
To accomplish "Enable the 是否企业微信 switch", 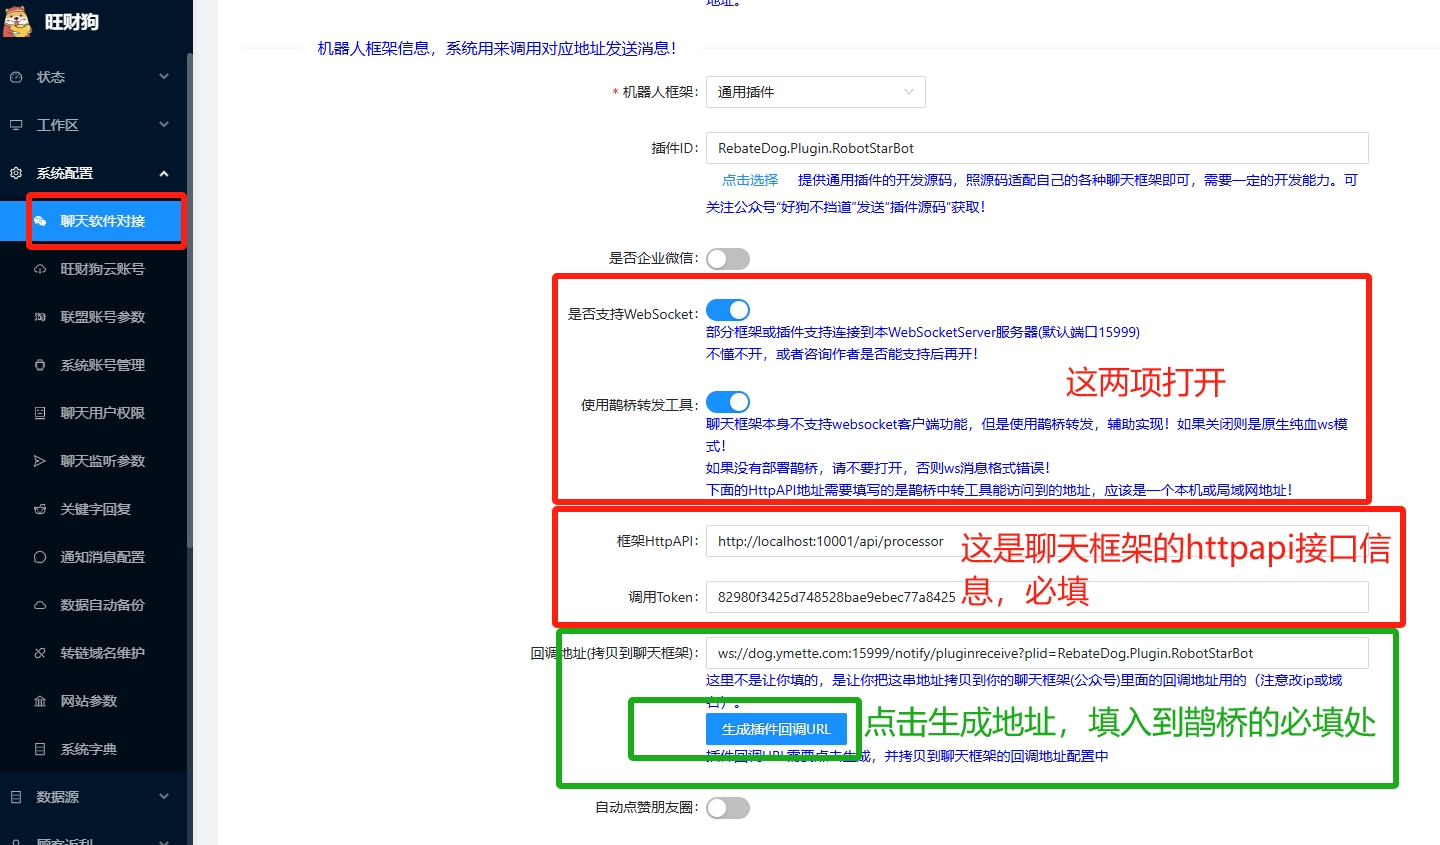I will (727, 259).
